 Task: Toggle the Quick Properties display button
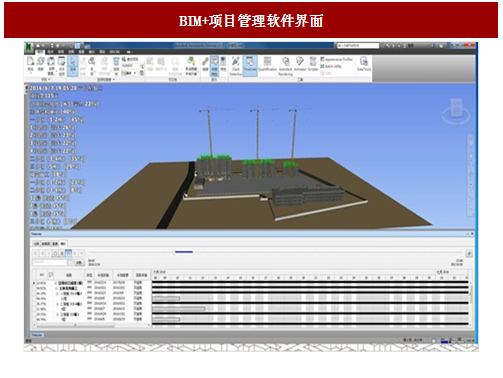tap(214, 64)
